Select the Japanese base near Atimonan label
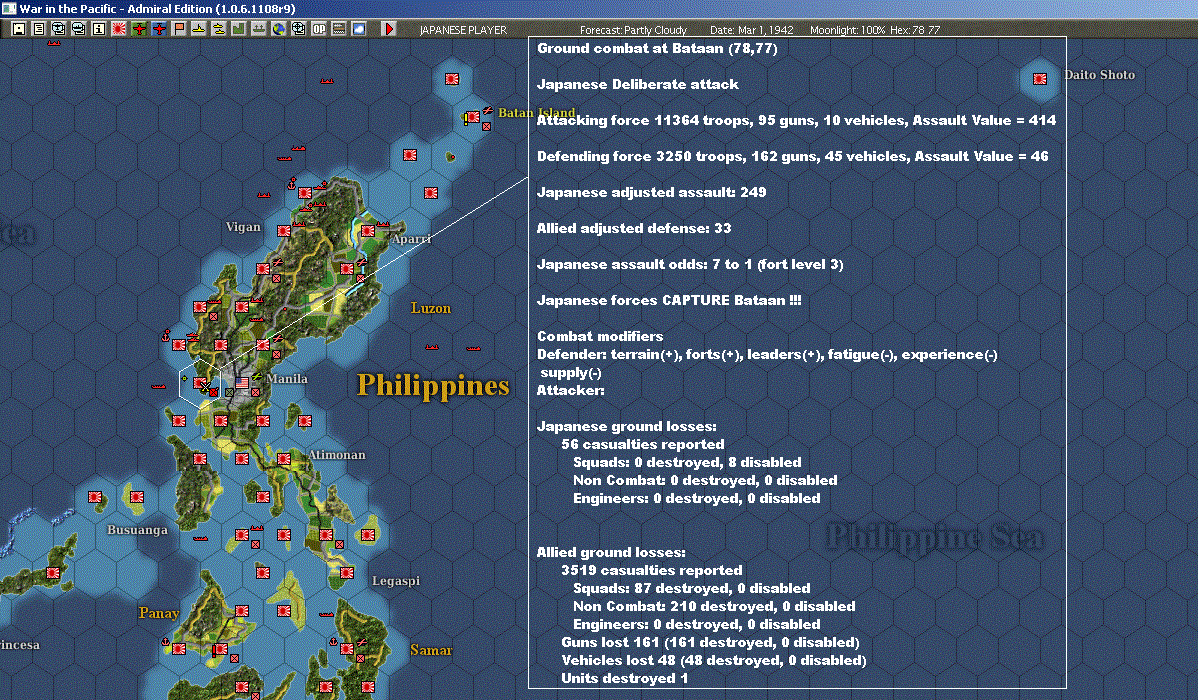This screenshot has width=1198, height=700. coord(284,459)
